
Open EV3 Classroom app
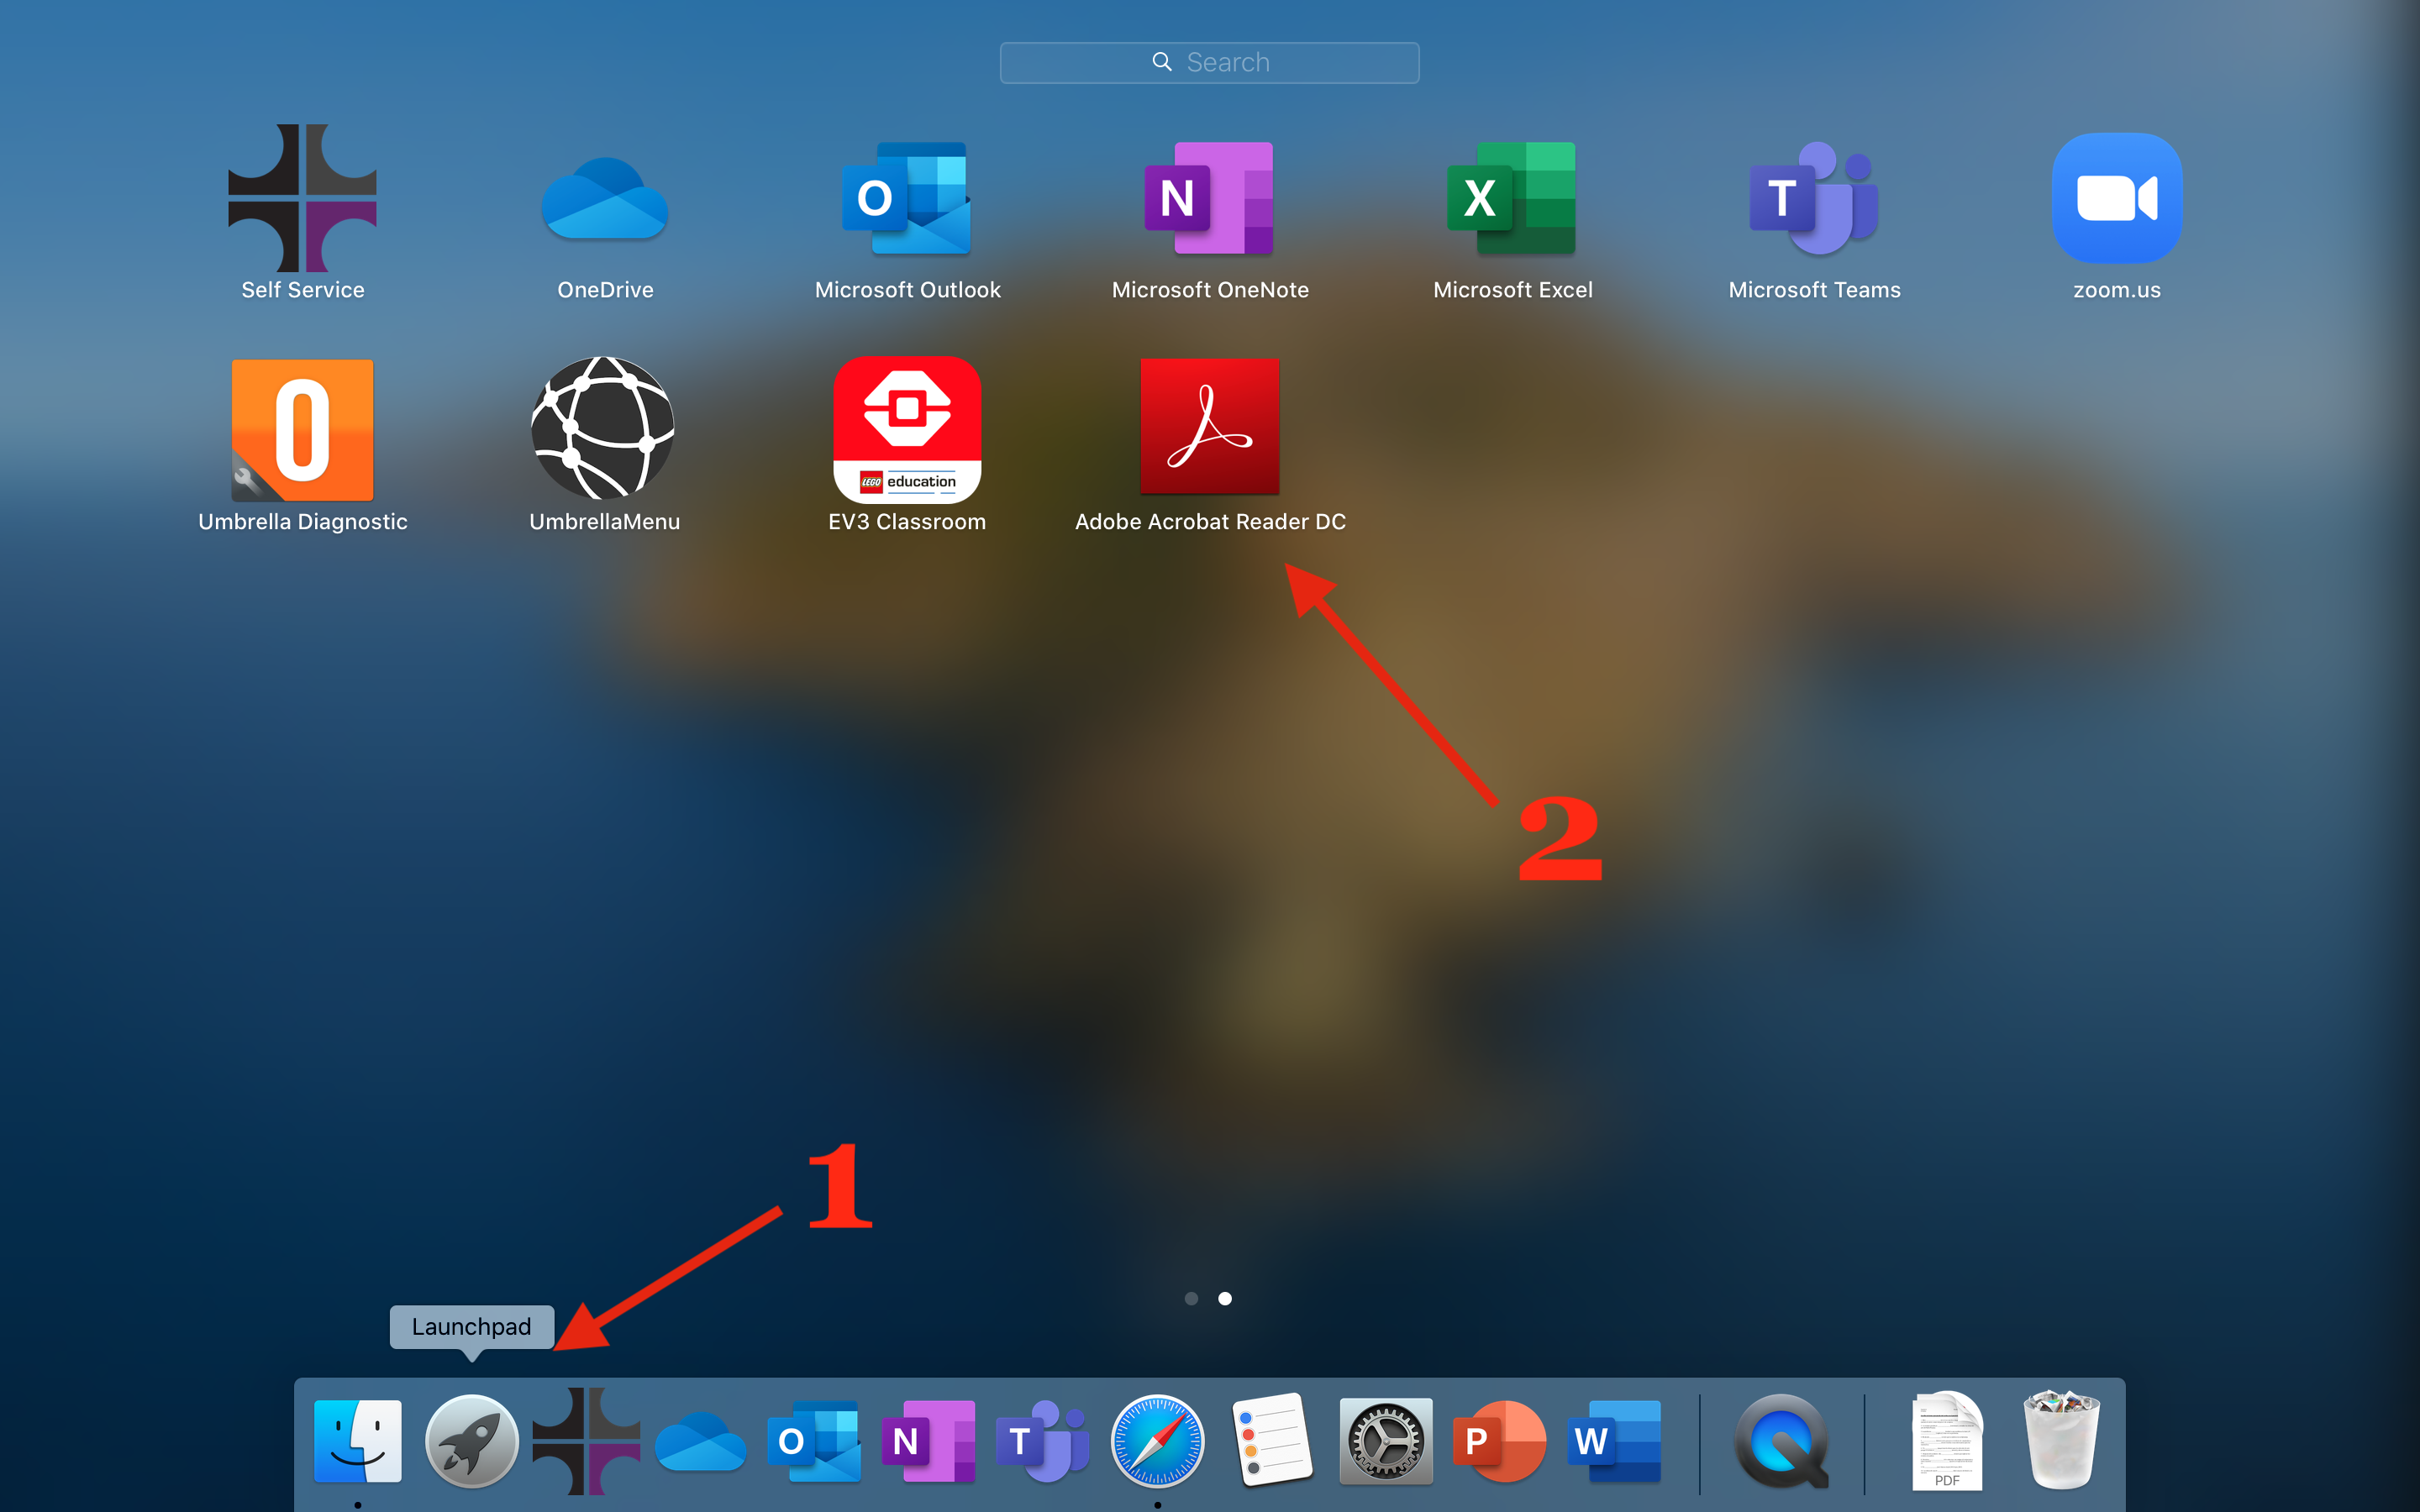point(907,429)
